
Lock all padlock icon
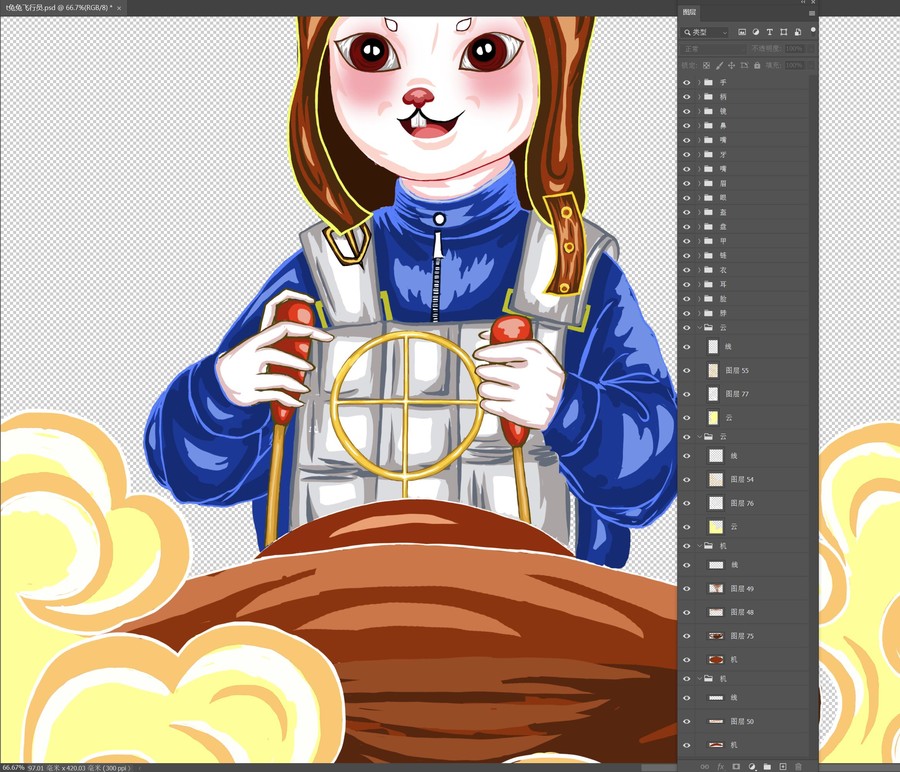757,65
